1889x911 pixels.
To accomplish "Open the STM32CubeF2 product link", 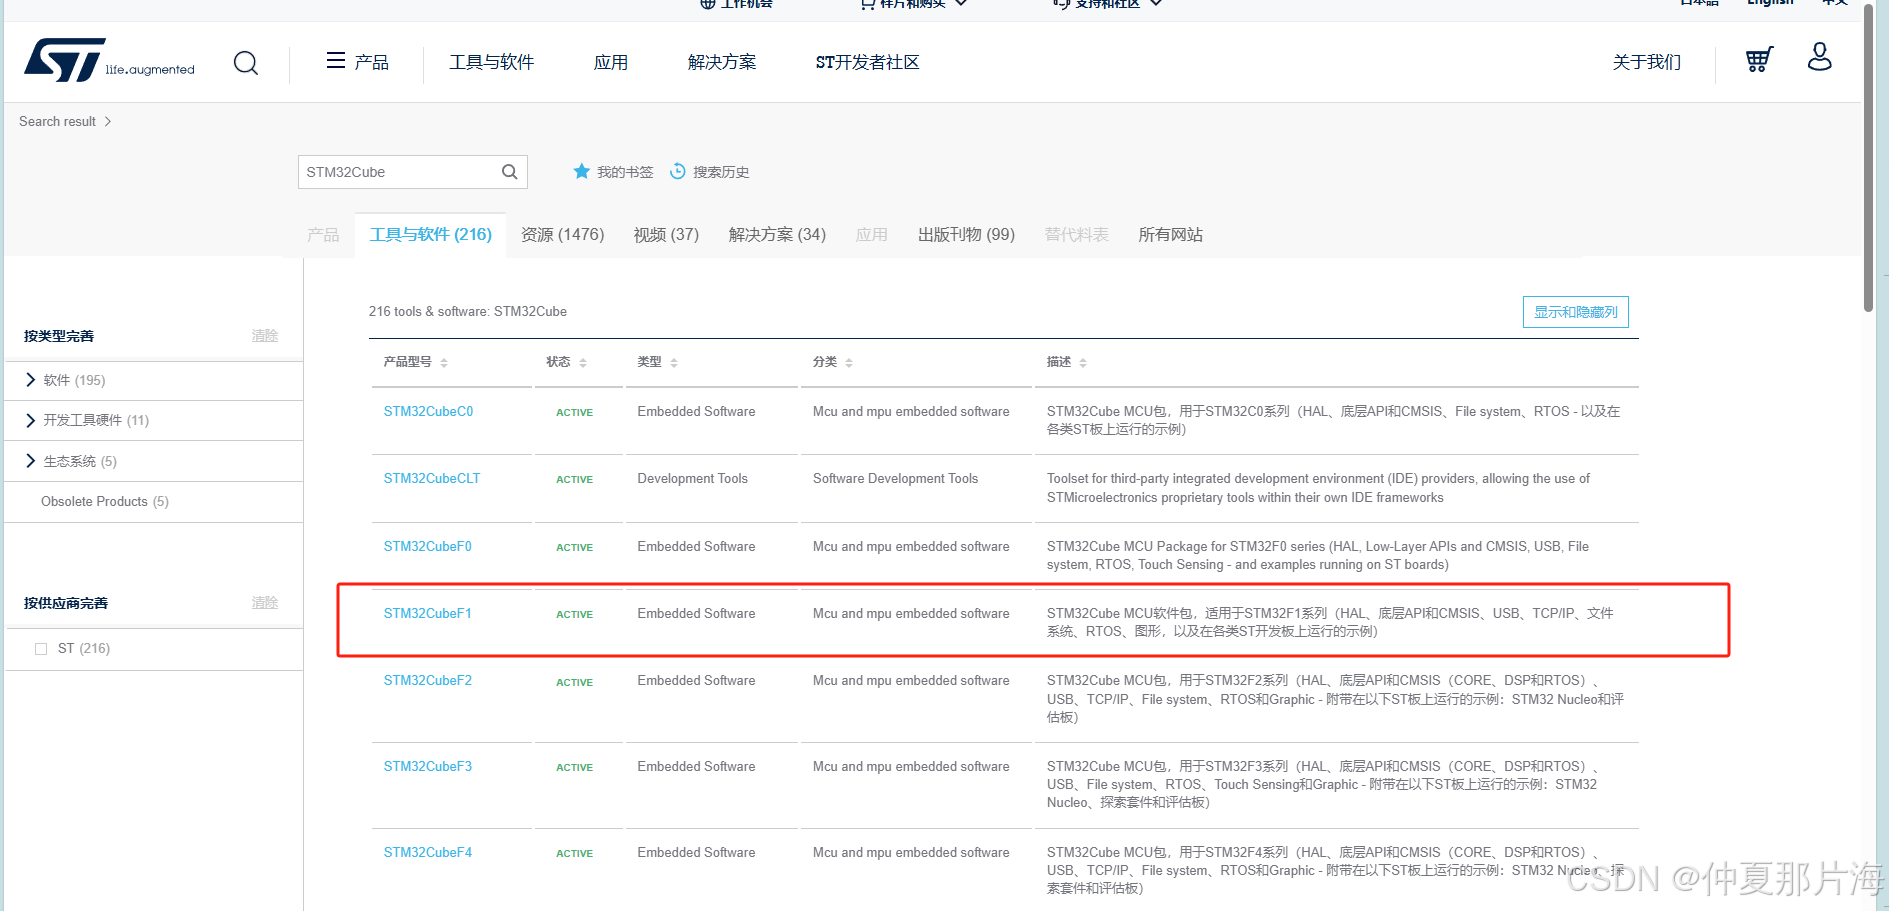I will (427, 681).
